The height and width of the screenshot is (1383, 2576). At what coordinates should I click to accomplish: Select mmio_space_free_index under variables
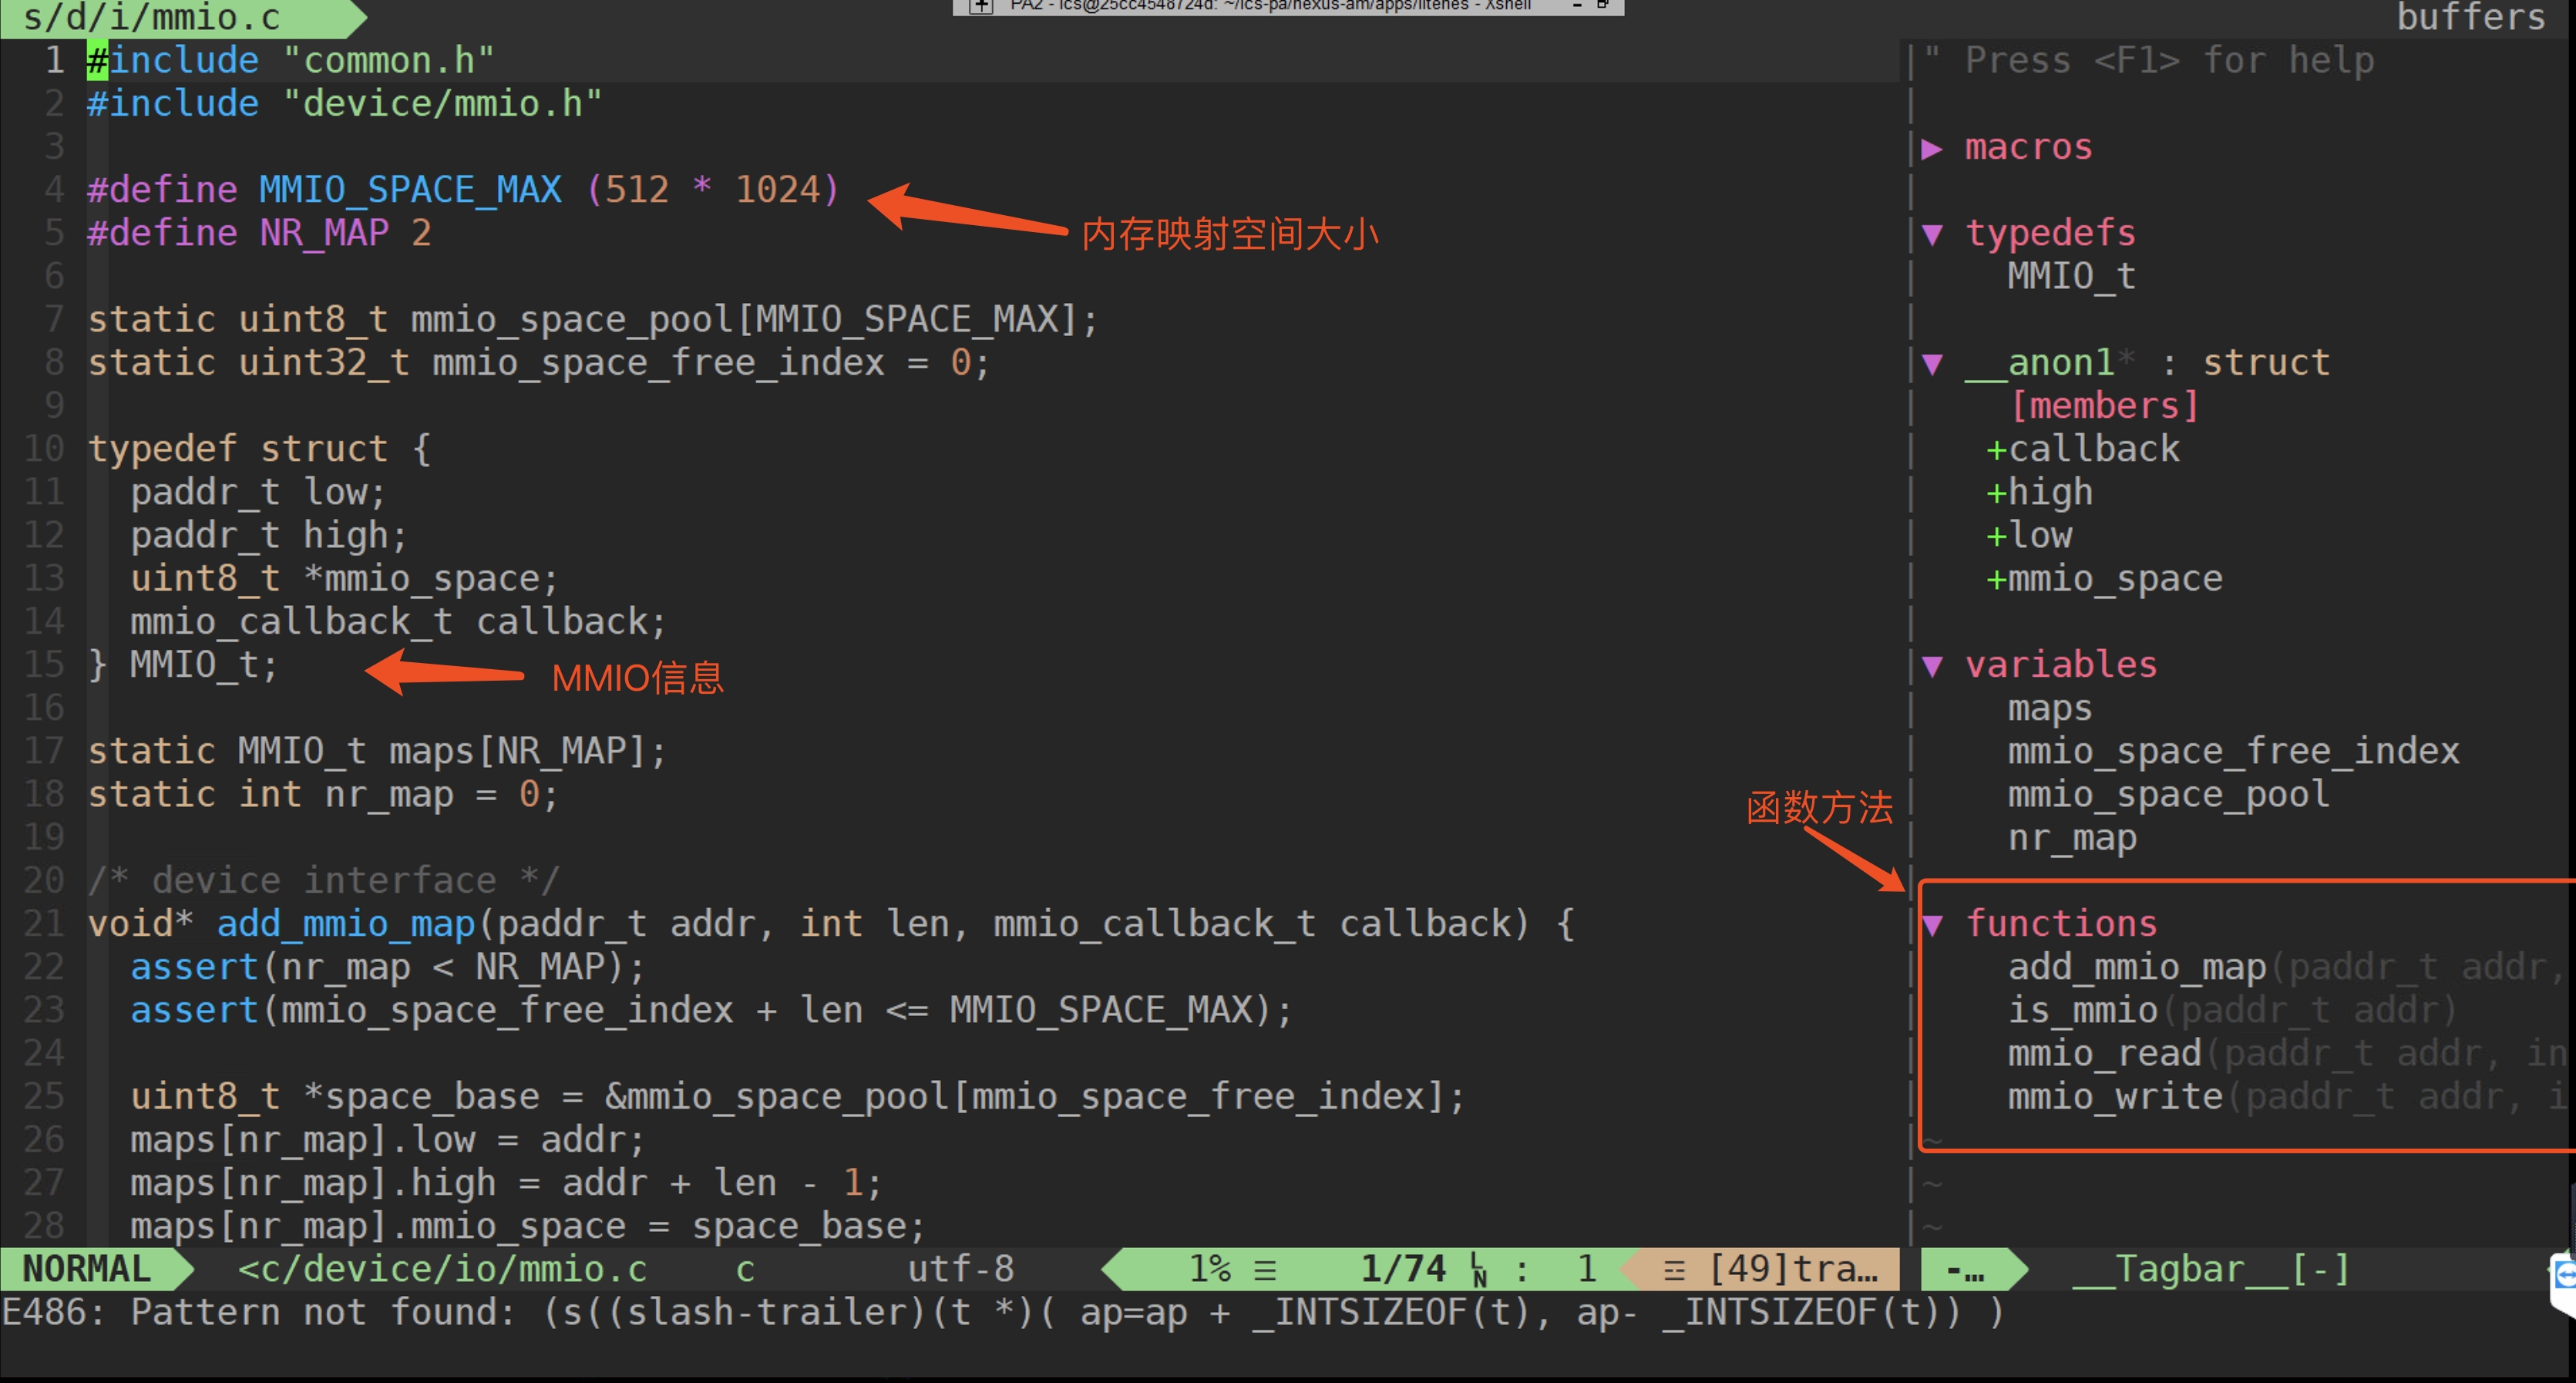pyautogui.click(x=2232, y=751)
